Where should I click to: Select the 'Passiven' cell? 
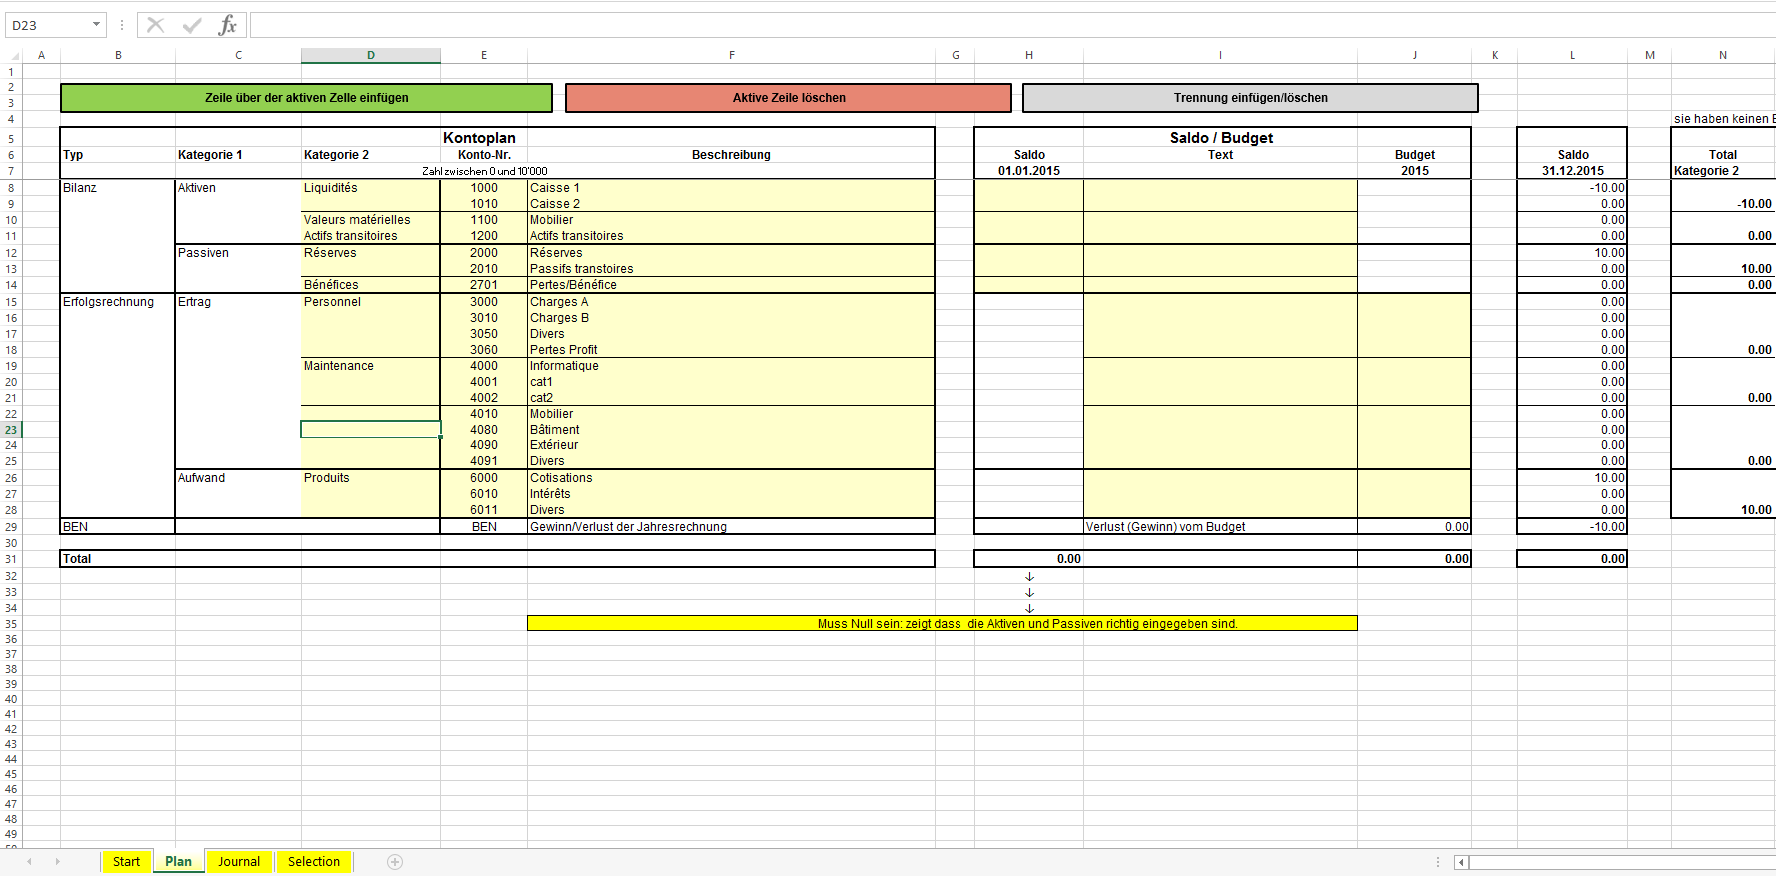(238, 253)
